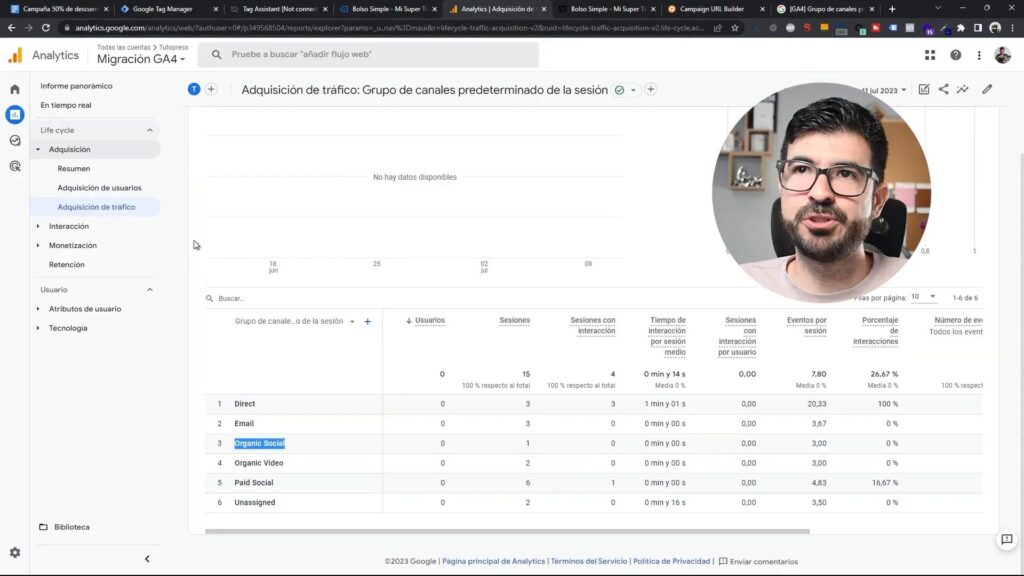The width and height of the screenshot is (1024, 576).
Task: Open the Home icon in left rail
Action: [14, 89]
